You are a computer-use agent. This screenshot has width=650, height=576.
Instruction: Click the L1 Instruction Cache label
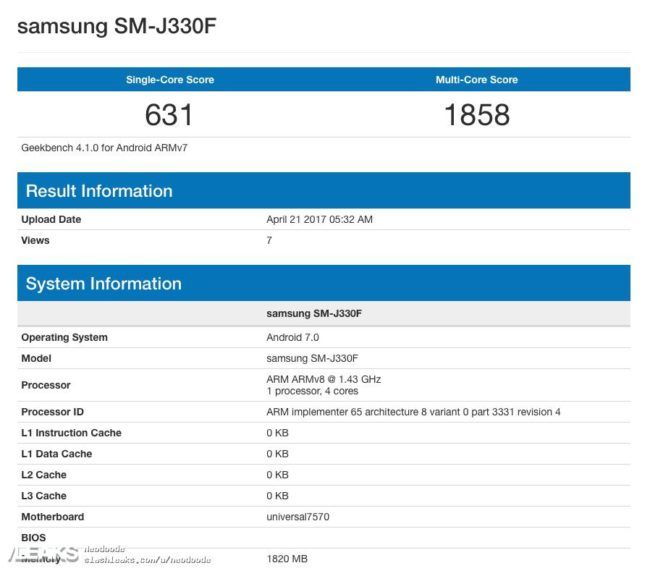point(71,433)
